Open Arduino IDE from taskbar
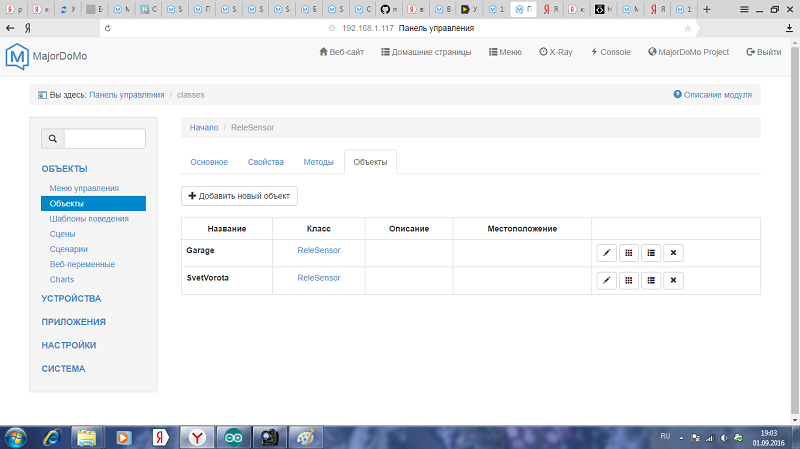 [234, 438]
